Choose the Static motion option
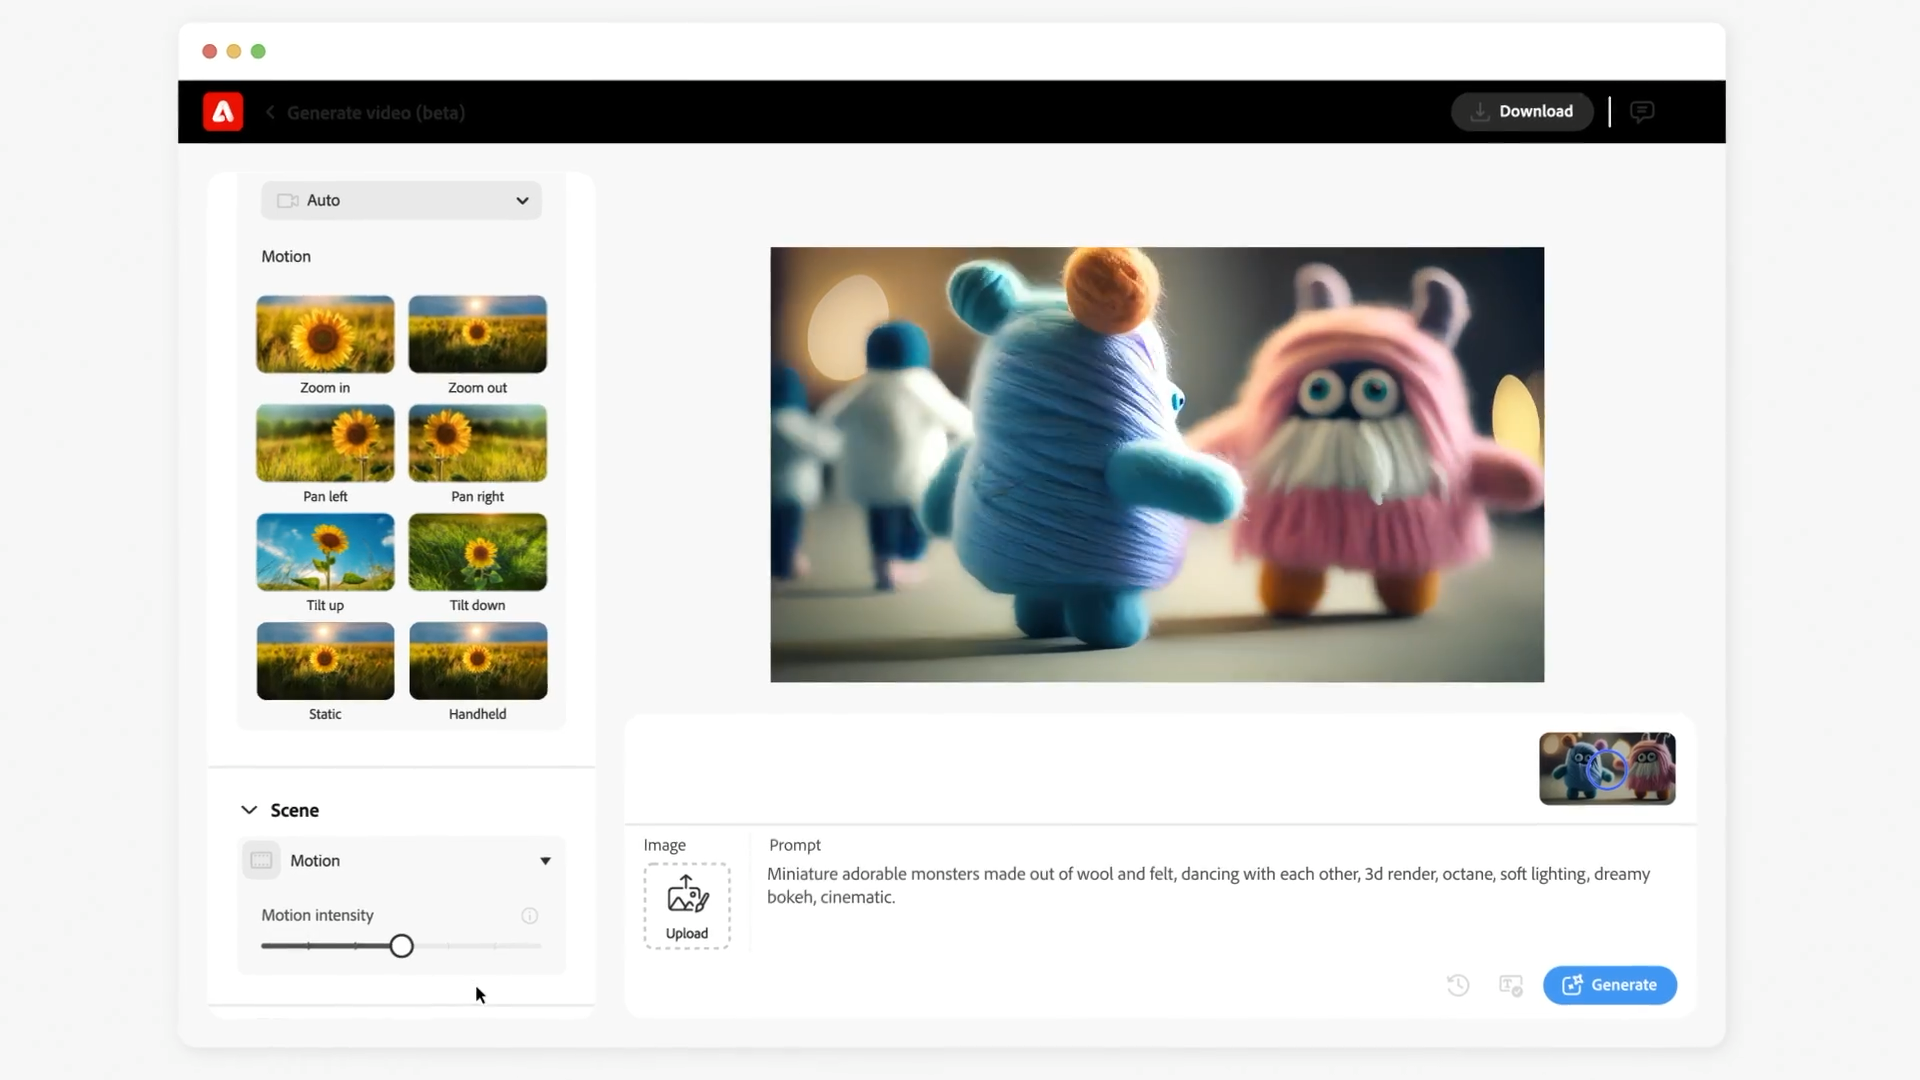This screenshot has width=1920, height=1080. click(x=325, y=661)
